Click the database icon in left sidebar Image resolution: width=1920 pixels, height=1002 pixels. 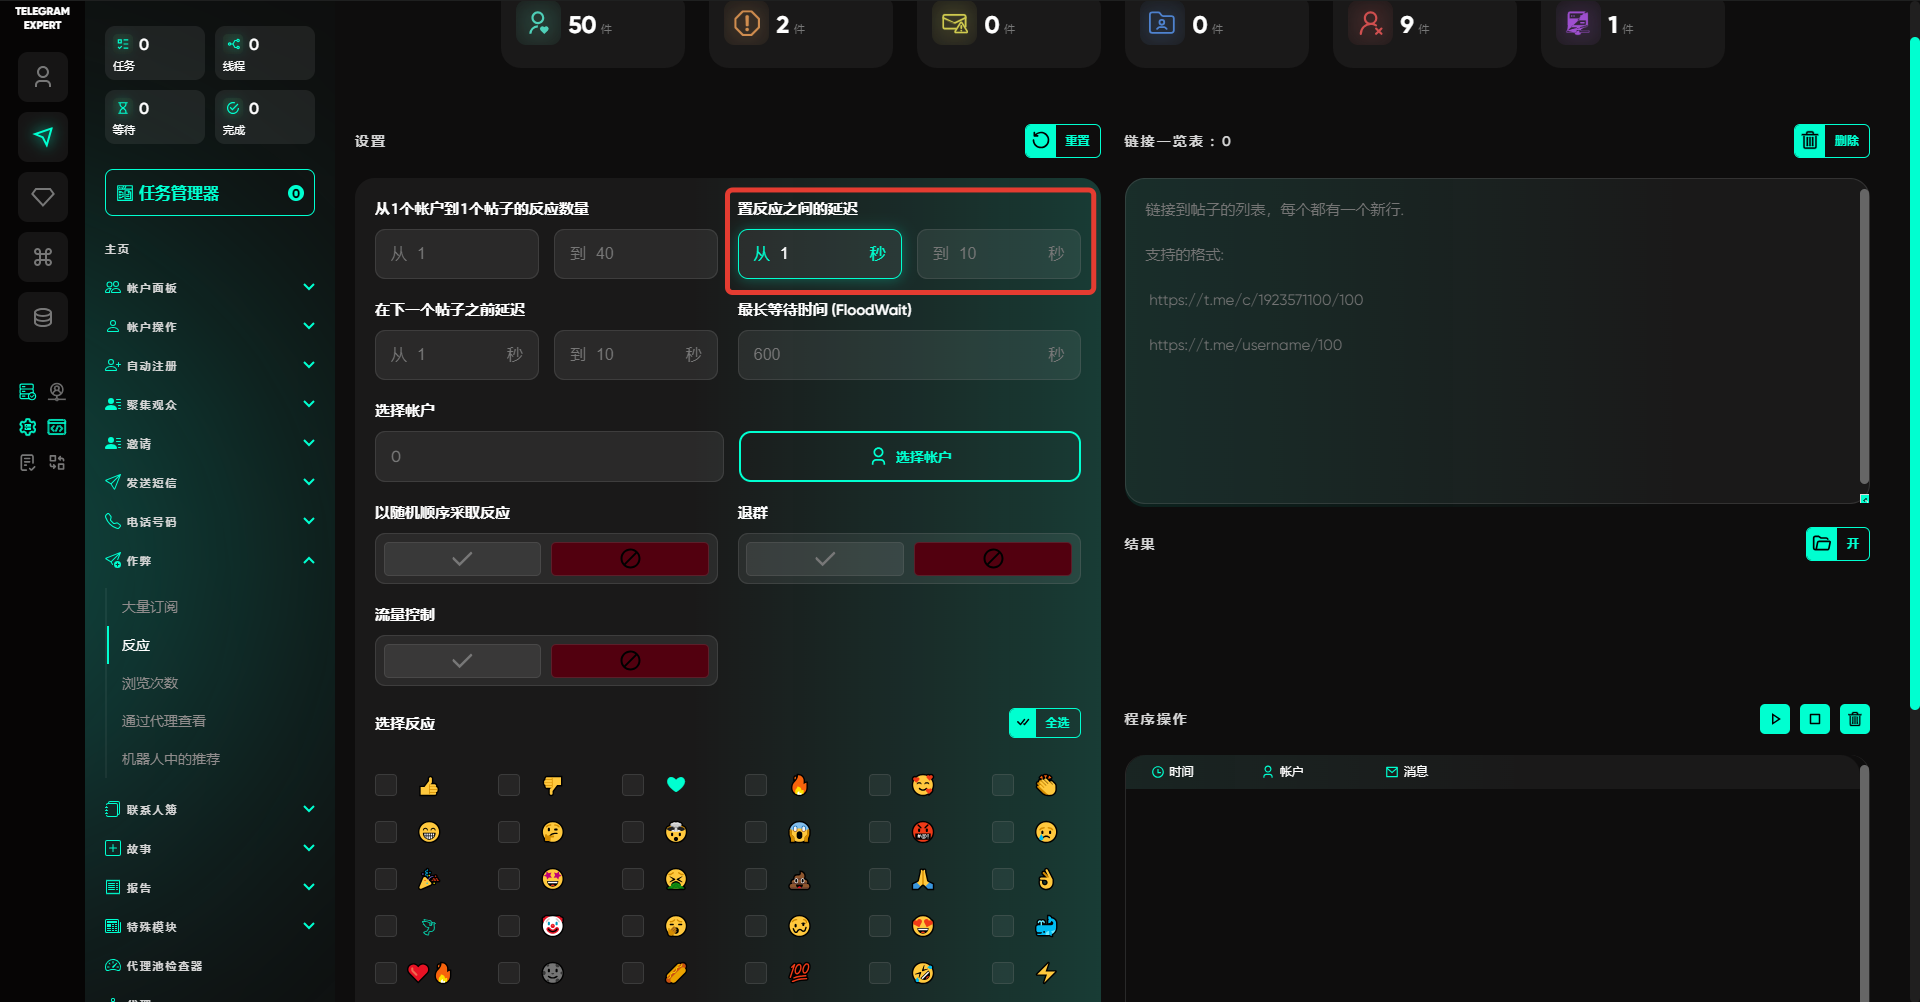pos(43,317)
